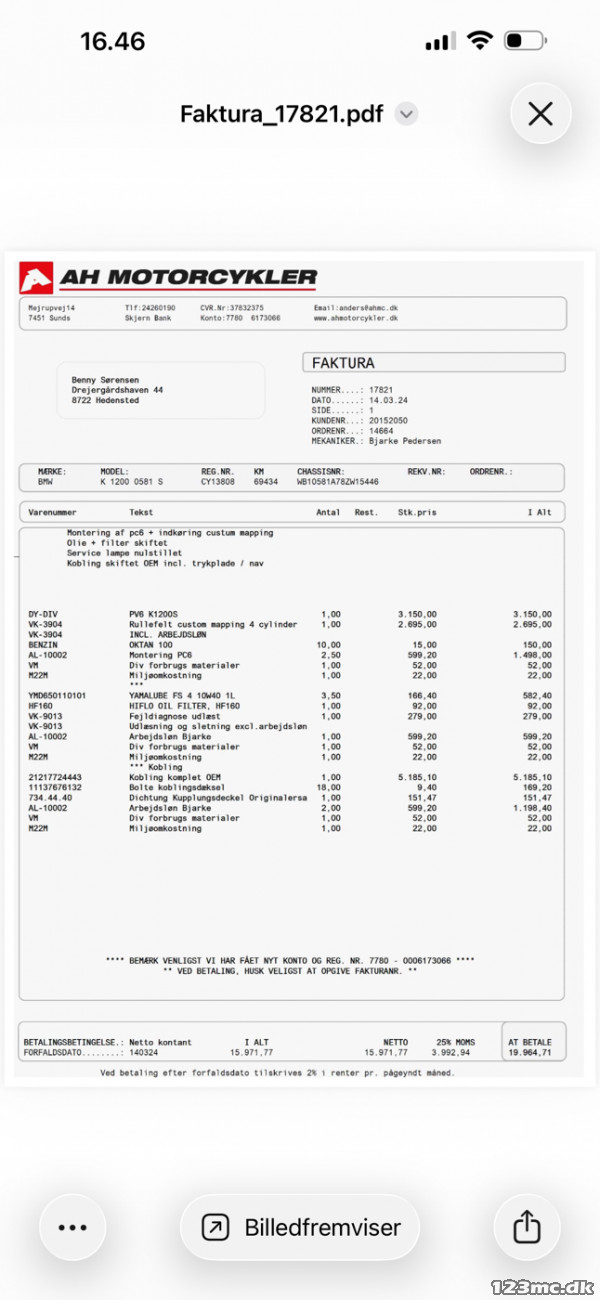Open the three-dot more options menu
Screen dimensions: 600x1300
tap(73, 1227)
